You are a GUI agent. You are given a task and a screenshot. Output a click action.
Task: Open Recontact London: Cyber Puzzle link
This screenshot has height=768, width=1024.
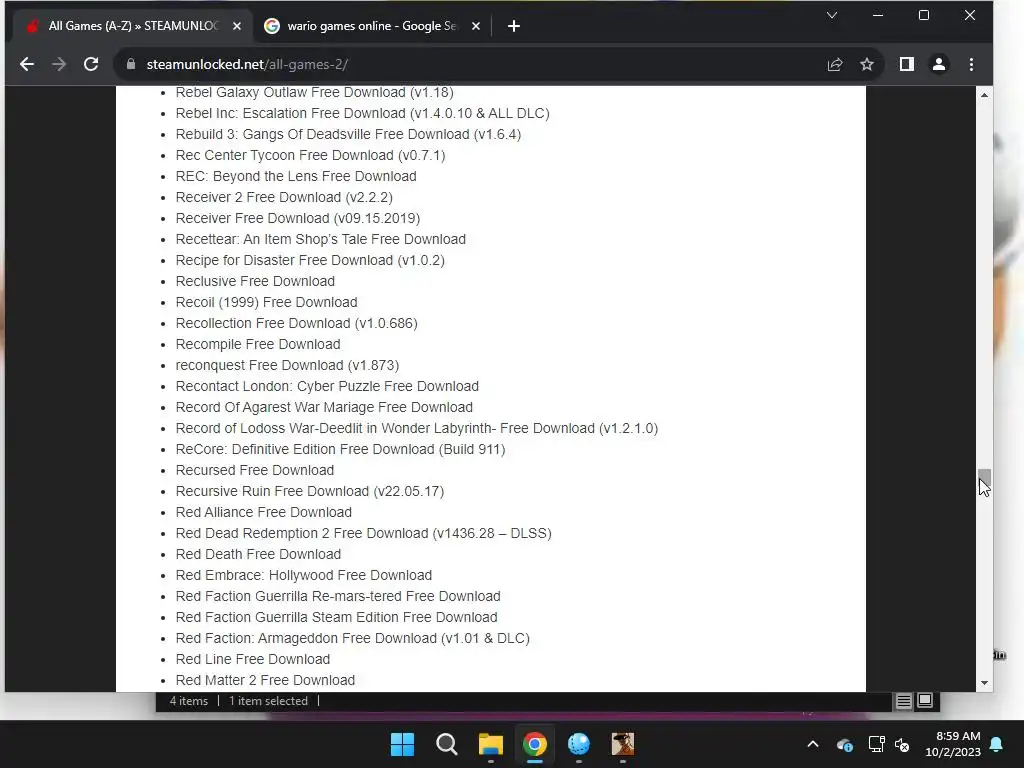[x=327, y=386]
